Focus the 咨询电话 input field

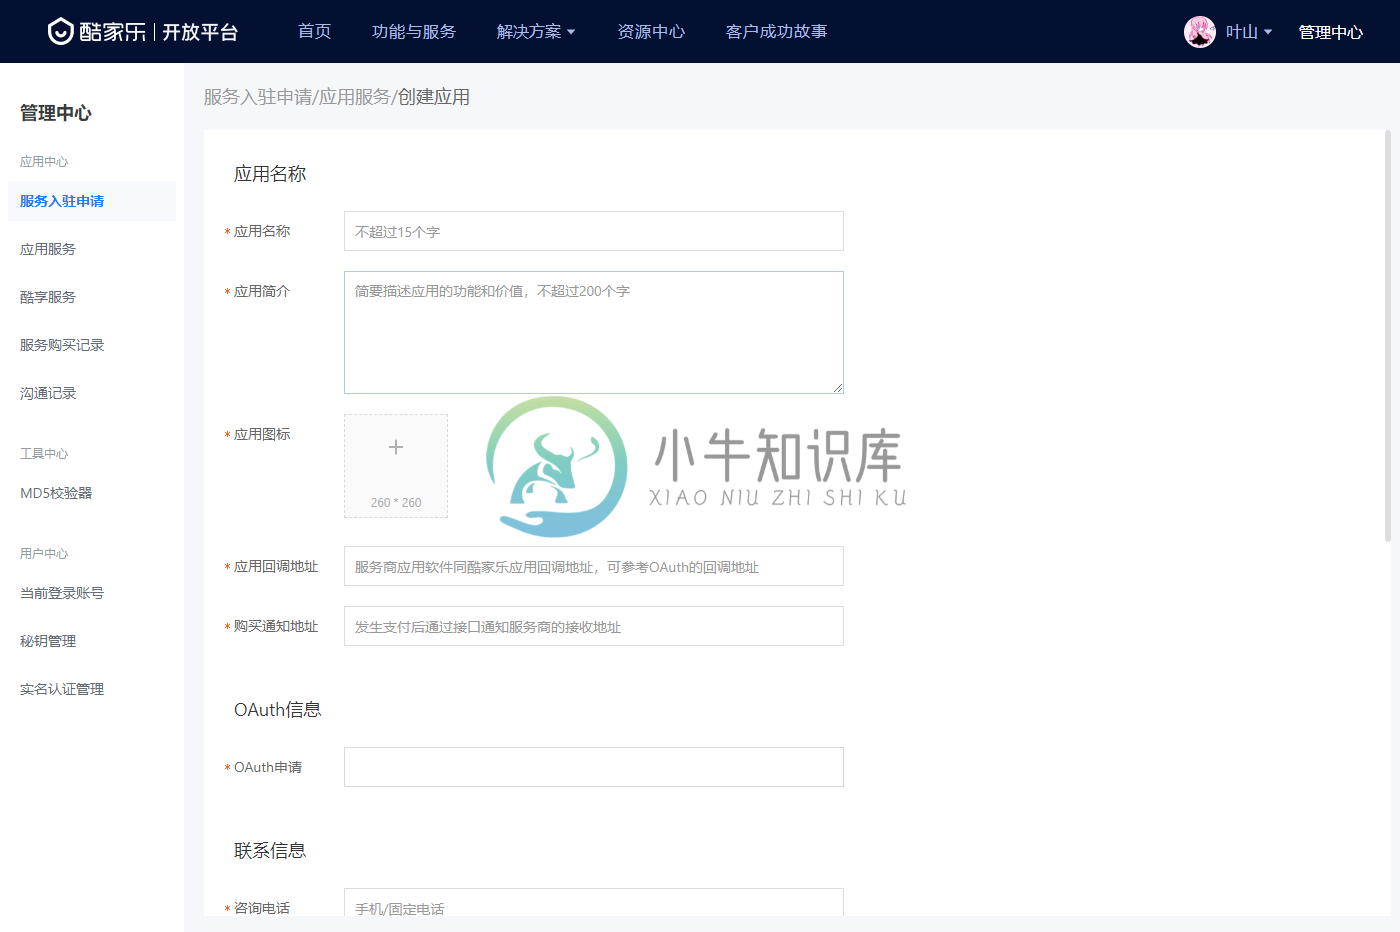tap(594, 902)
